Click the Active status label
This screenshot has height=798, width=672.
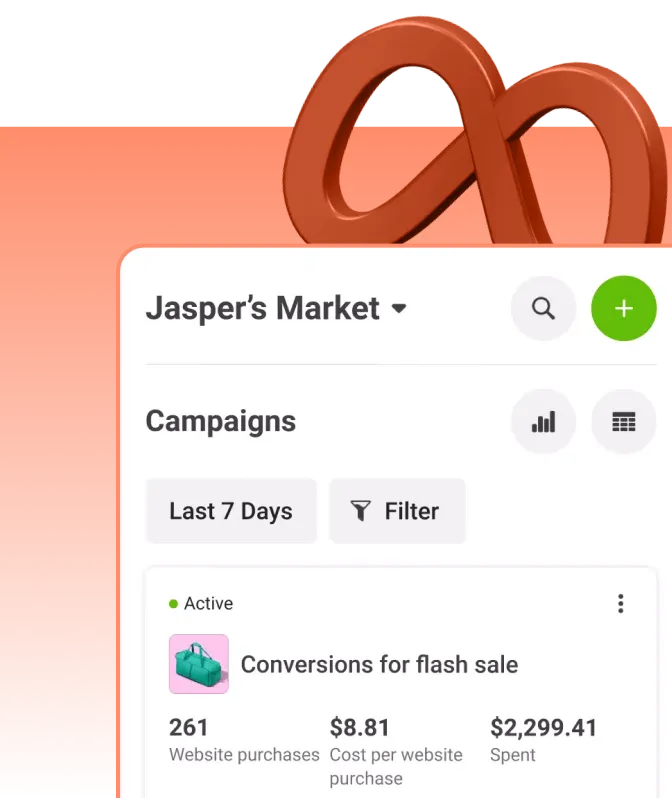209,604
